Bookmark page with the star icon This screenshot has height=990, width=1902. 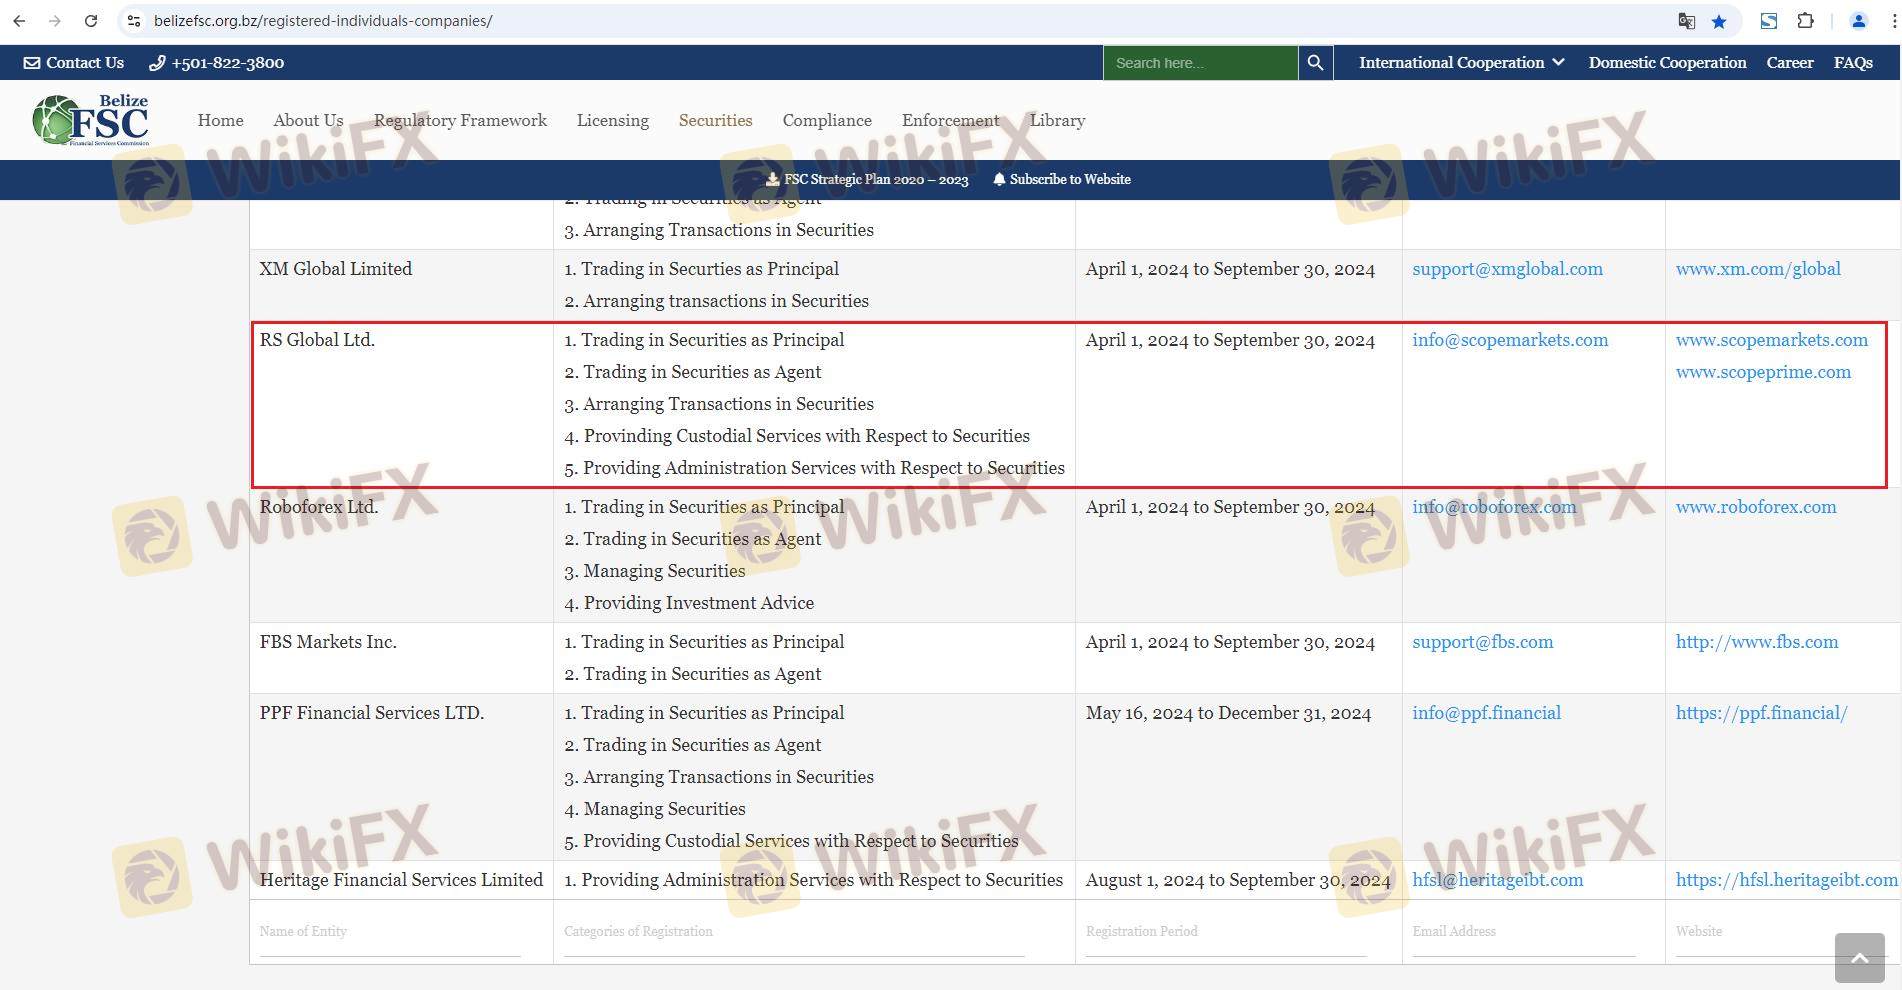pos(1719,21)
